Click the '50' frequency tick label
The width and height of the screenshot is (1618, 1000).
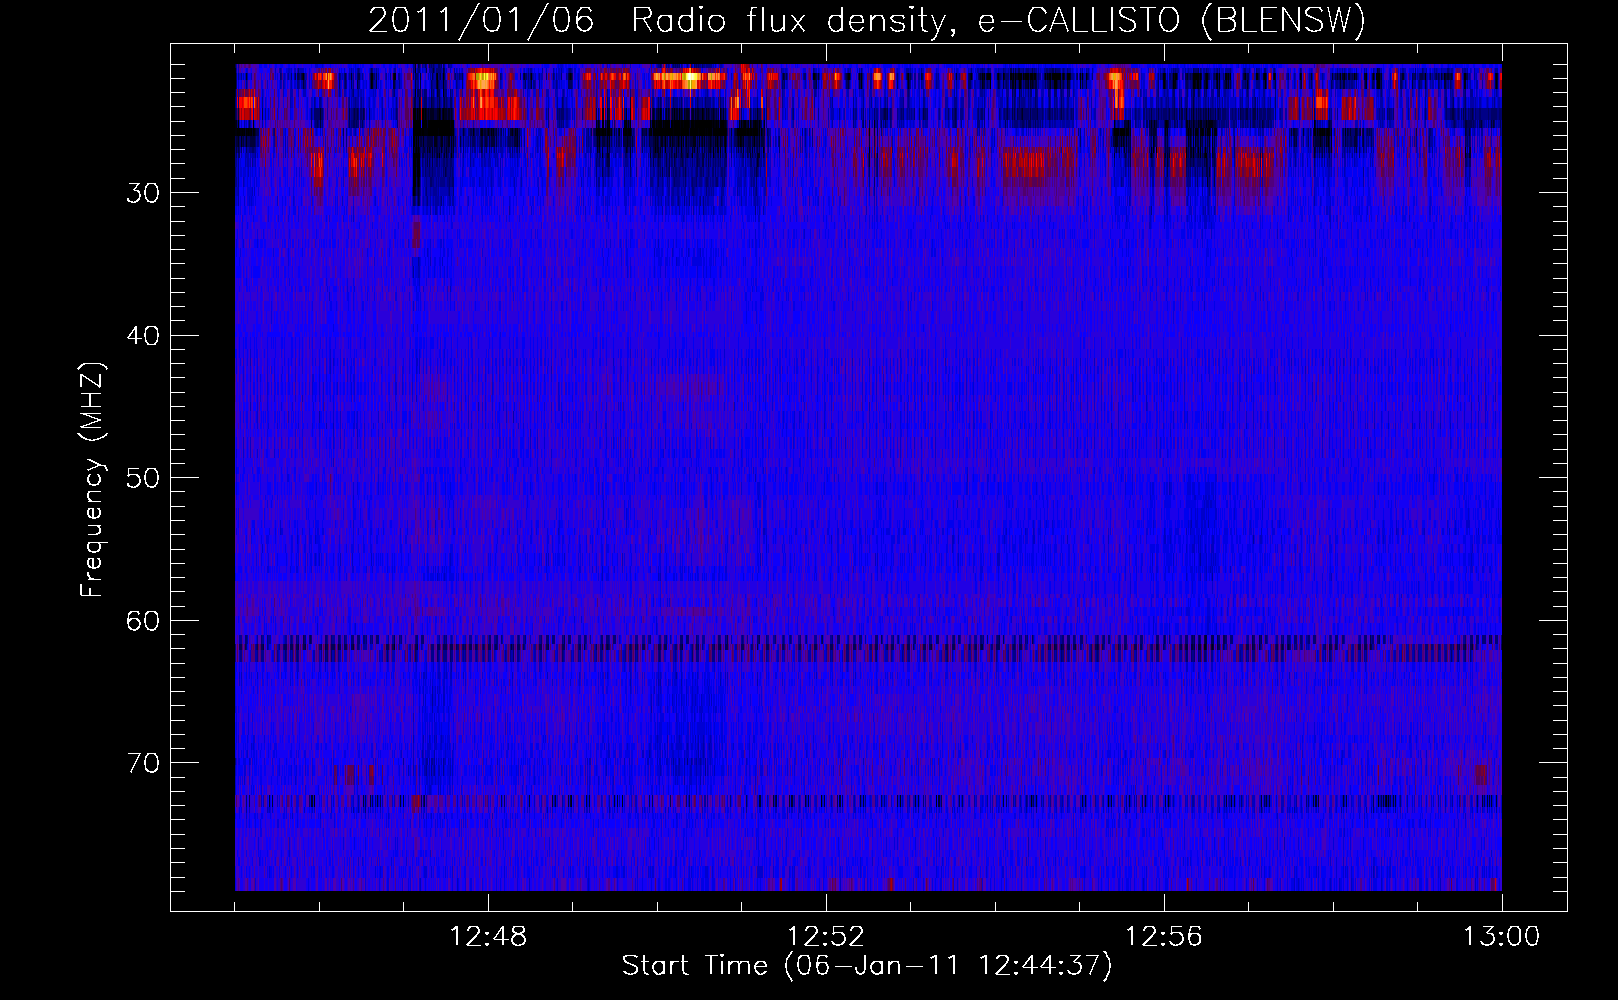pyautogui.click(x=143, y=478)
